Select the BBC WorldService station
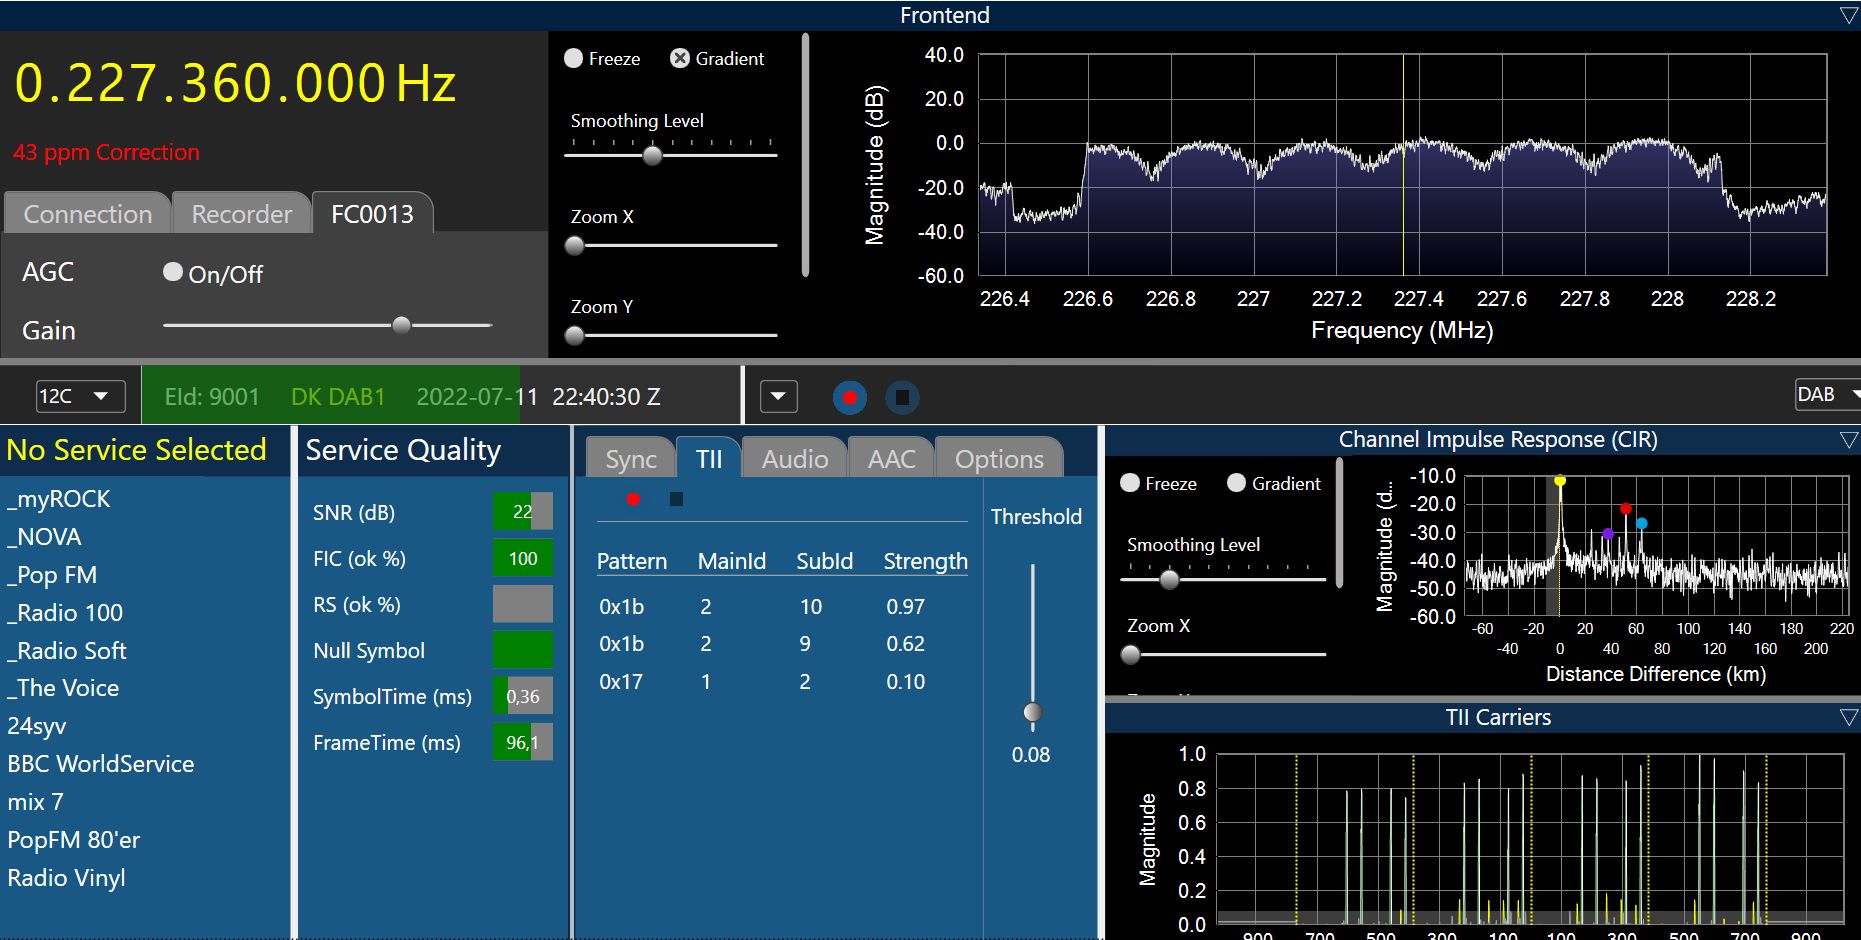This screenshot has height=940, width=1861. tap(101, 764)
